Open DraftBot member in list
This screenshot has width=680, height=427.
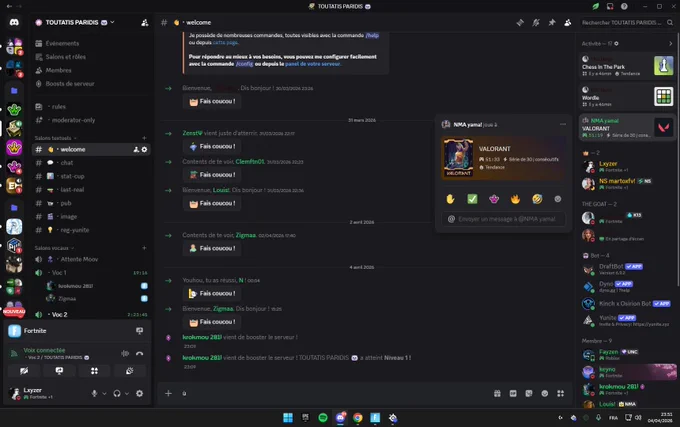point(627,270)
